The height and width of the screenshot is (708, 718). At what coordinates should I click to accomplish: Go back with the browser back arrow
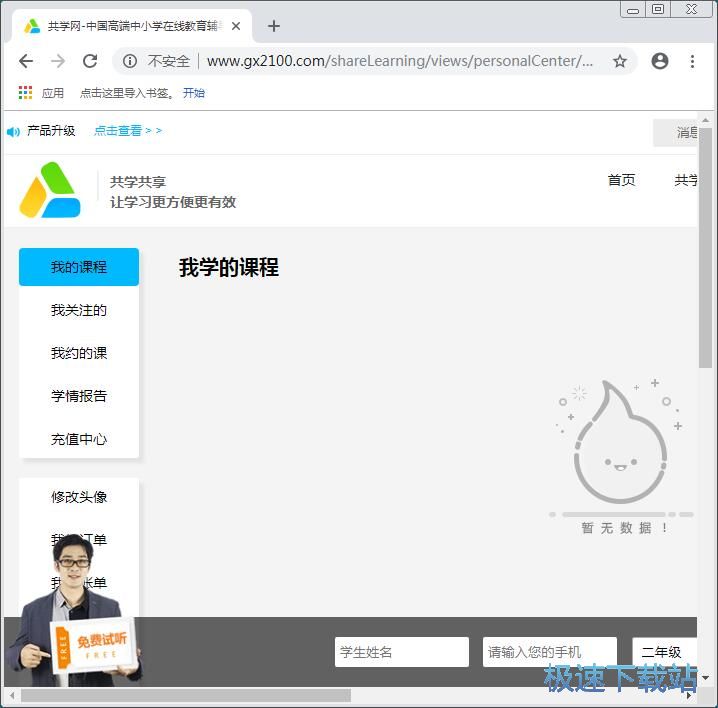pos(26,61)
